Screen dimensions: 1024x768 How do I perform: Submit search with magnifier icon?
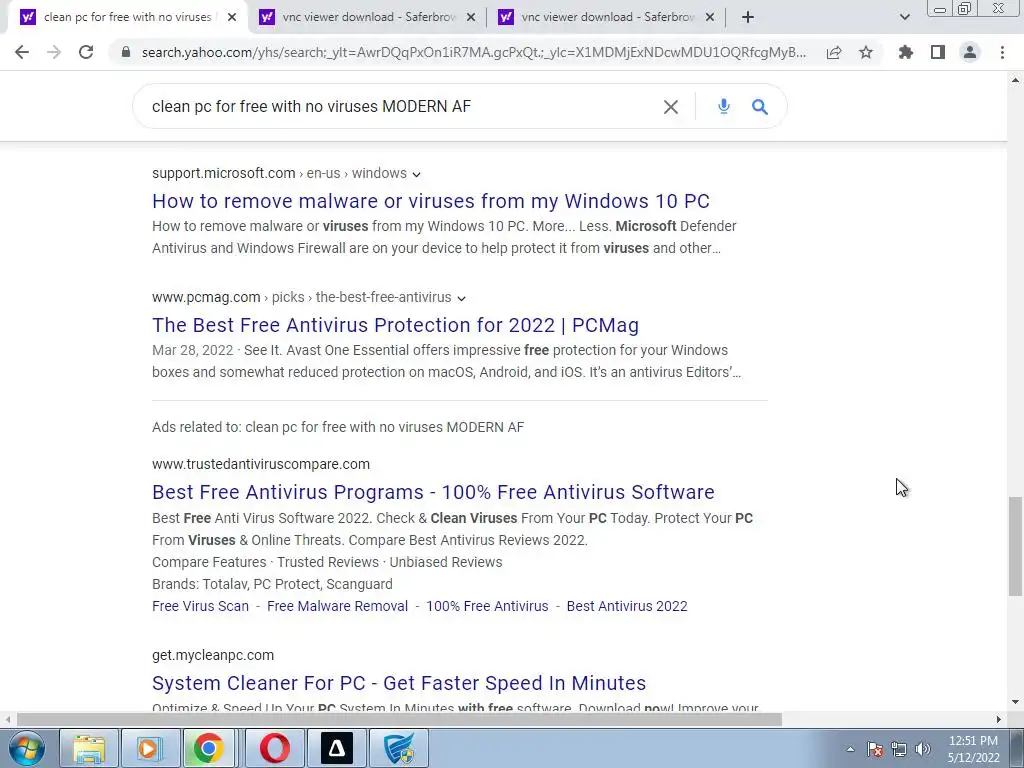click(760, 106)
